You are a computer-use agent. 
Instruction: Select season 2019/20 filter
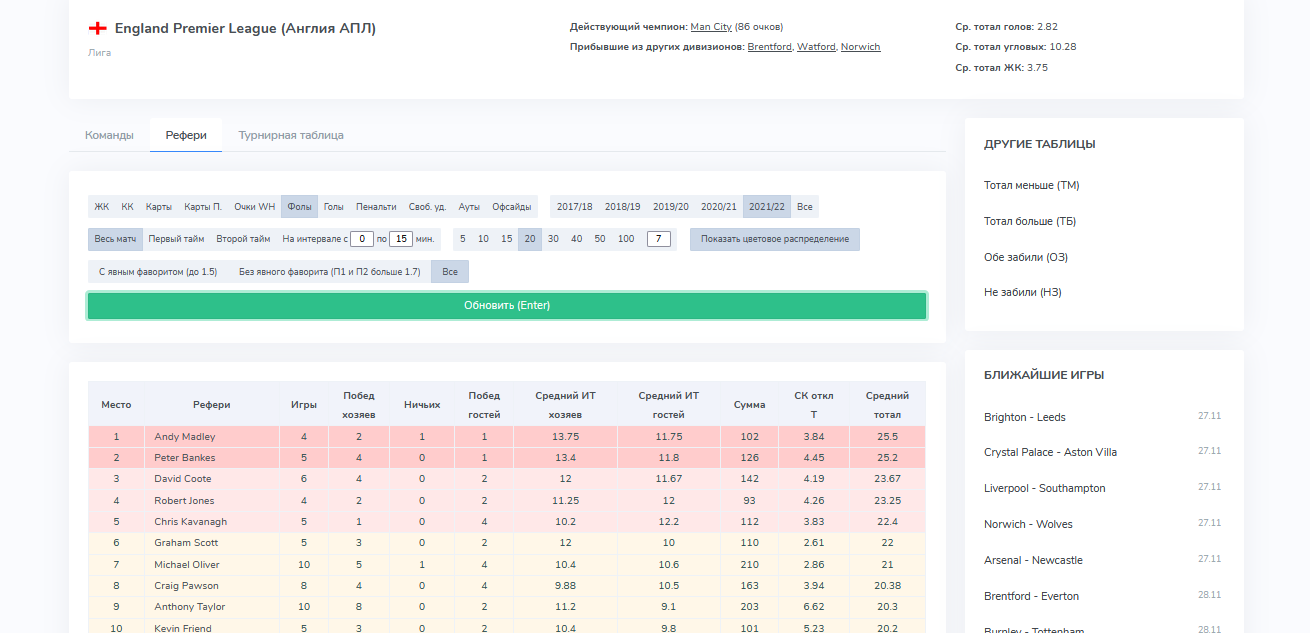[671, 207]
